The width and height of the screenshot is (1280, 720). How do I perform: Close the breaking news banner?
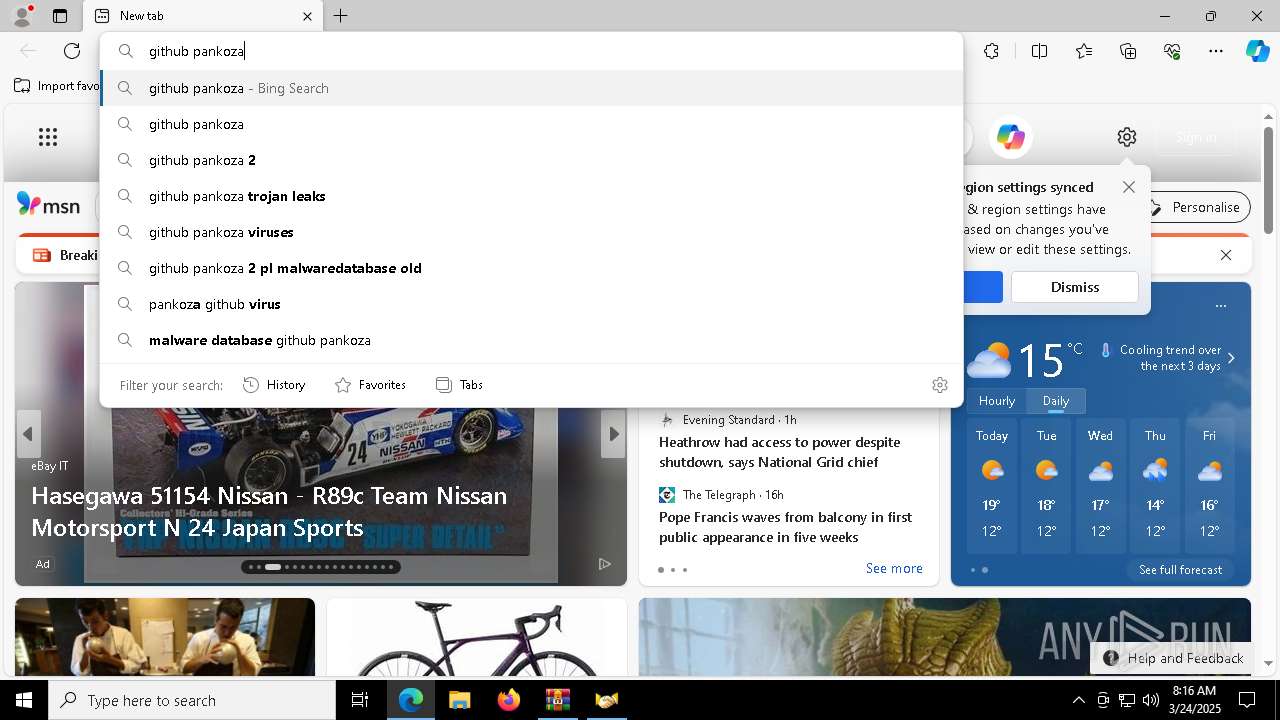pyautogui.click(x=1226, y=255)
